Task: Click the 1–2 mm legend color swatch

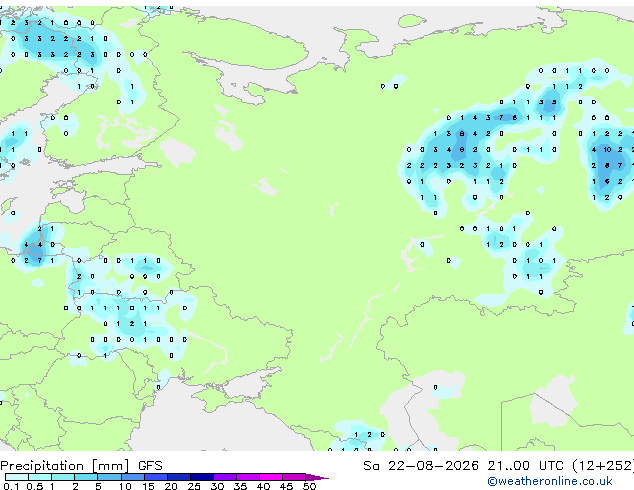Action: [63, 477]
